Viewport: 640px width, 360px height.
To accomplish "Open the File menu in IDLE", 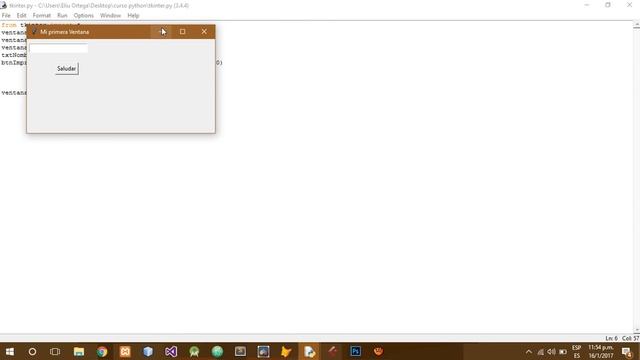I will (6, 16).
